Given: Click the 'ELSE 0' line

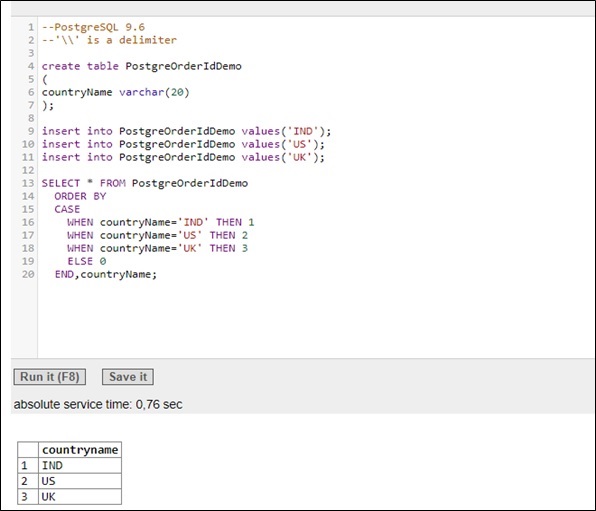Looking at the screenshot, I should coord(87,261).
